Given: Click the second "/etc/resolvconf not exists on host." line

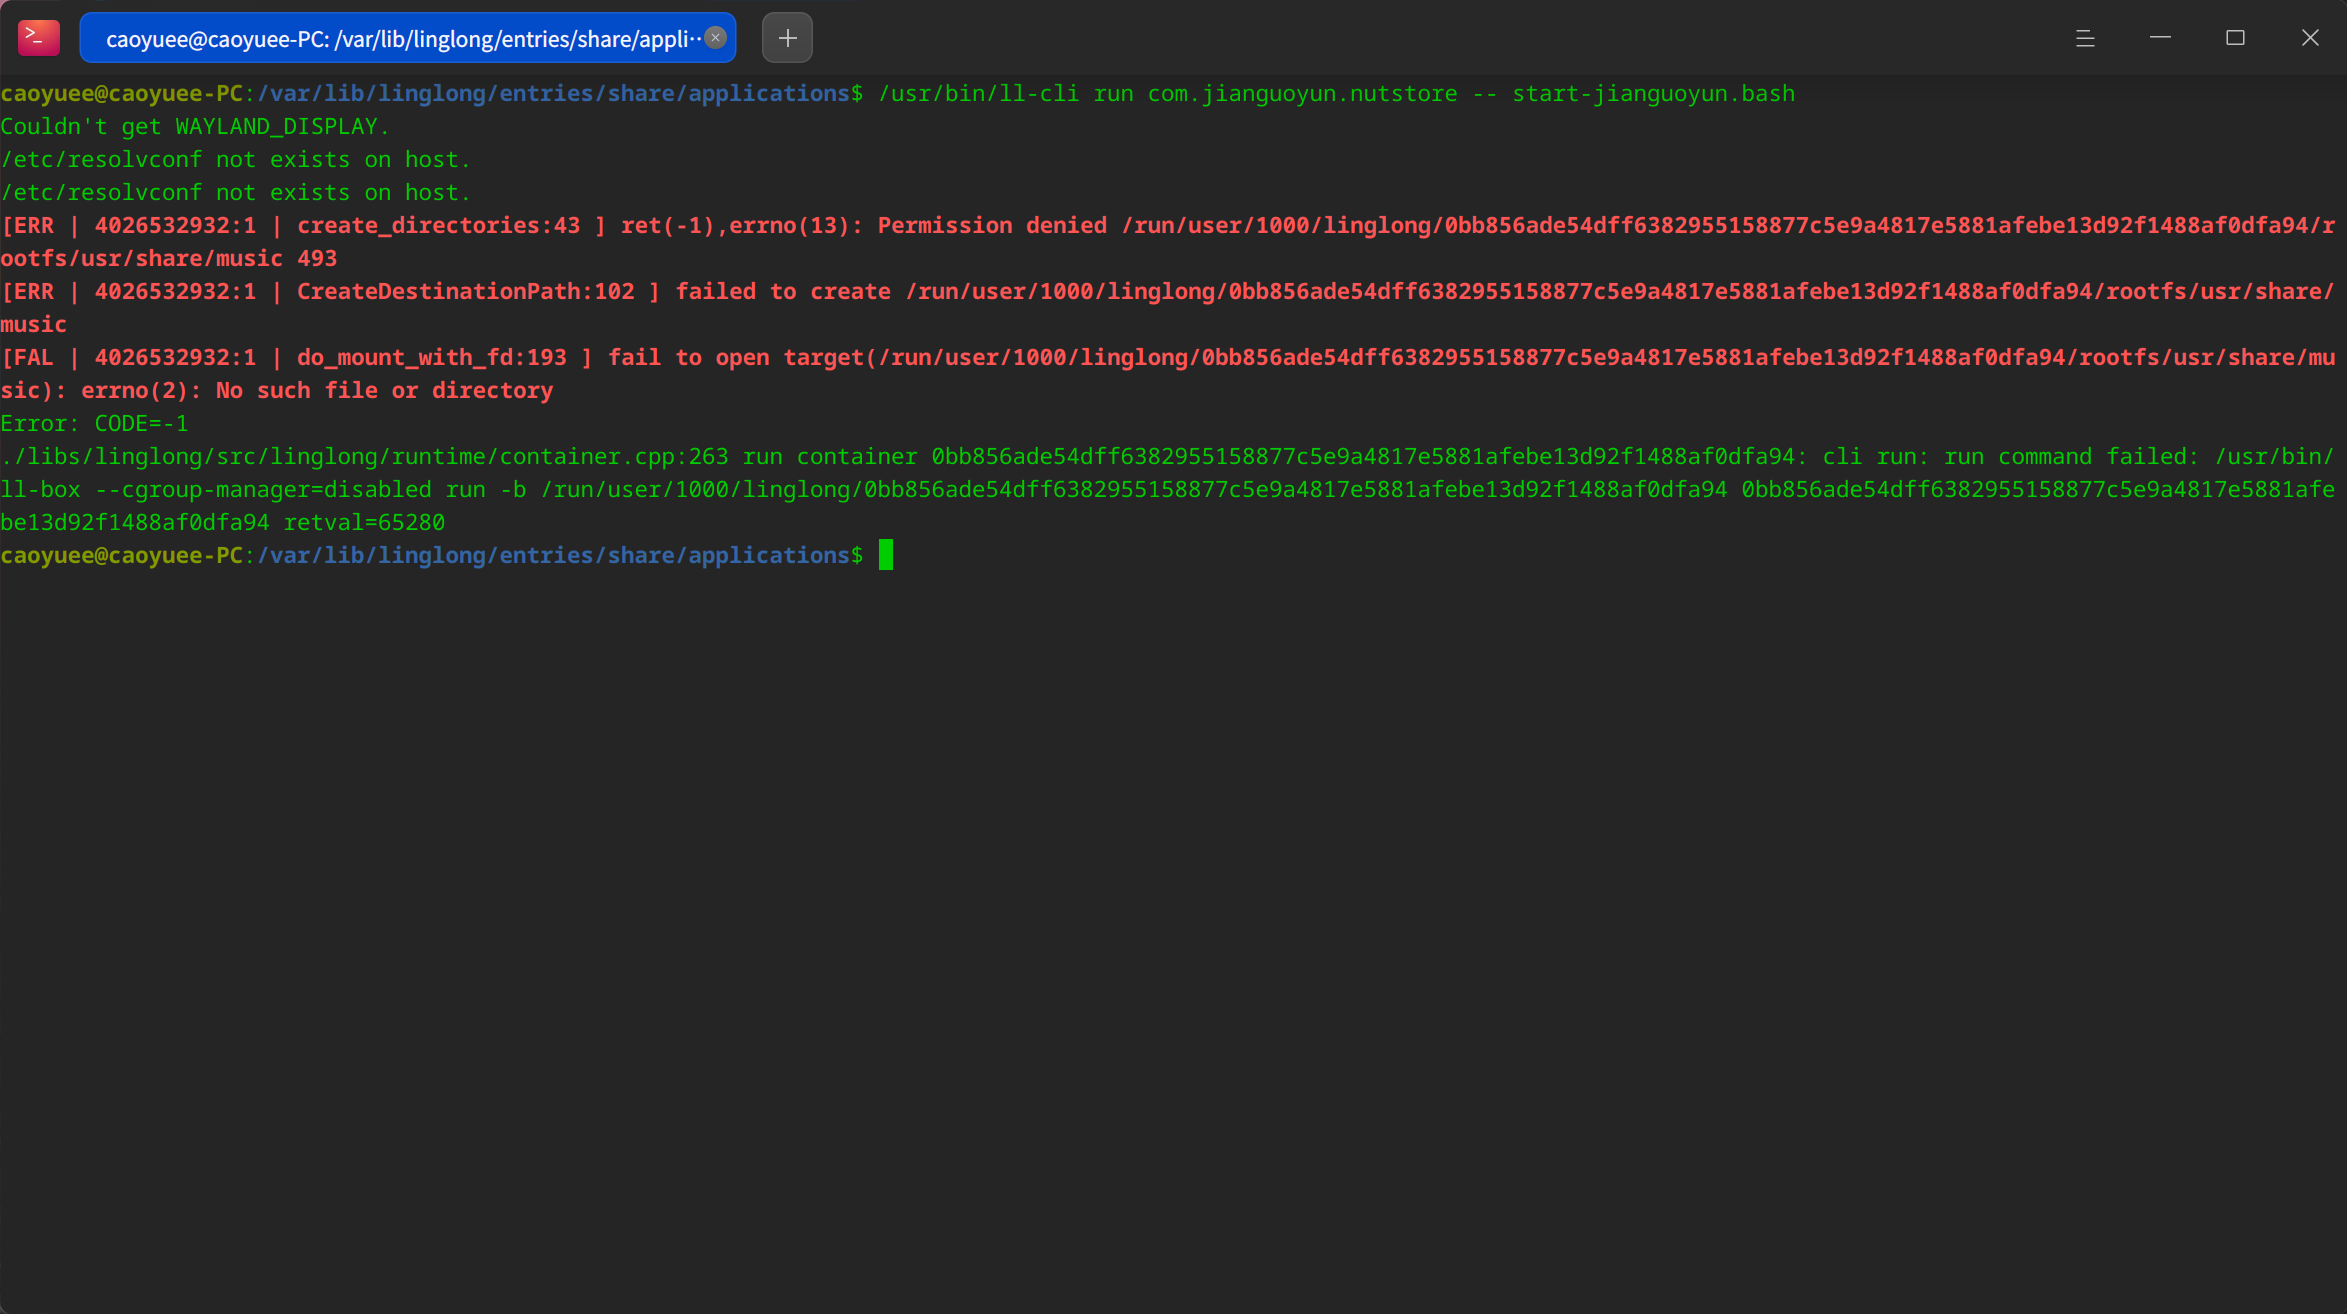Looking at the screenshot, I should [235, 193].
